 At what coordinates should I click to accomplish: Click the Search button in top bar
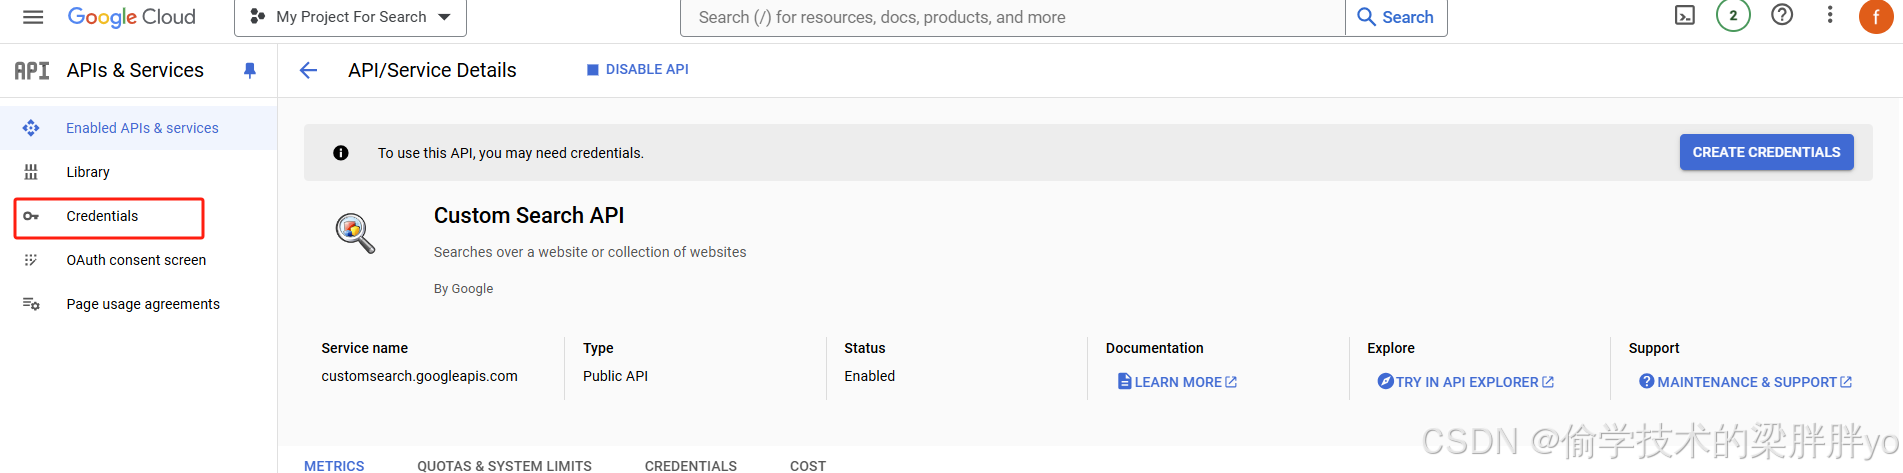[x=1396, y=17]
